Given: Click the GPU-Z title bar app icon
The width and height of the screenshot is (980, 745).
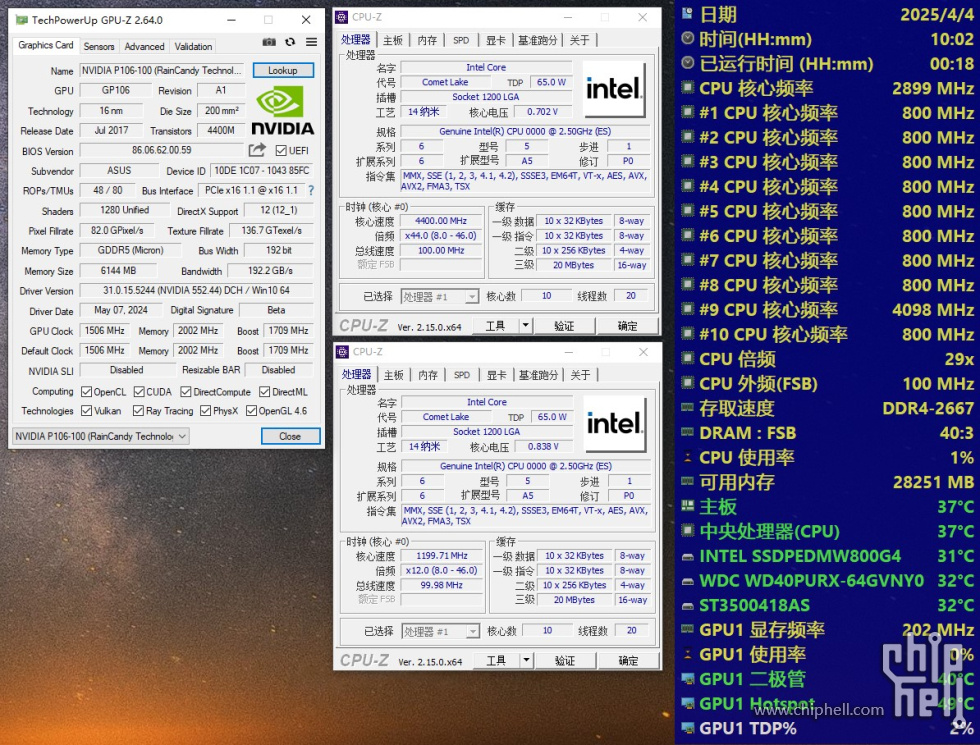Looking at the screenshot, I should [22, 20].
